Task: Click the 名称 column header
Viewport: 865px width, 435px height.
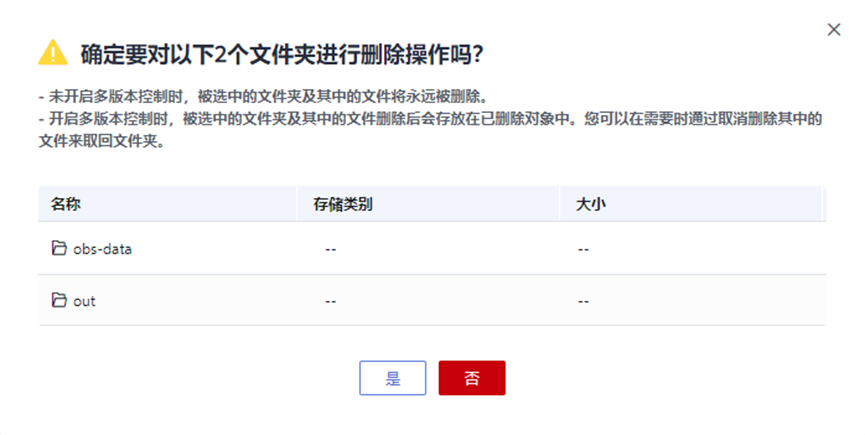Action: coord(65,204)
